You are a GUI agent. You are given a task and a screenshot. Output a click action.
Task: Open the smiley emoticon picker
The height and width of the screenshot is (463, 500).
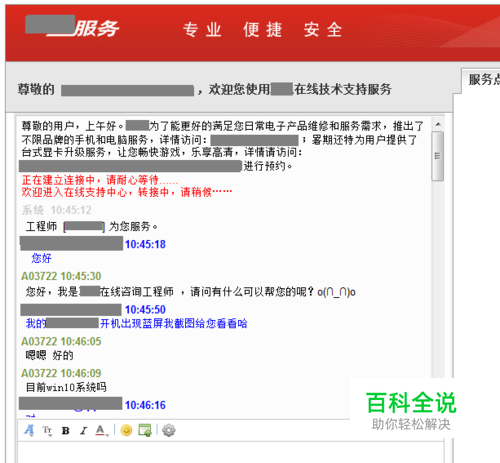(x=126, y=430)
